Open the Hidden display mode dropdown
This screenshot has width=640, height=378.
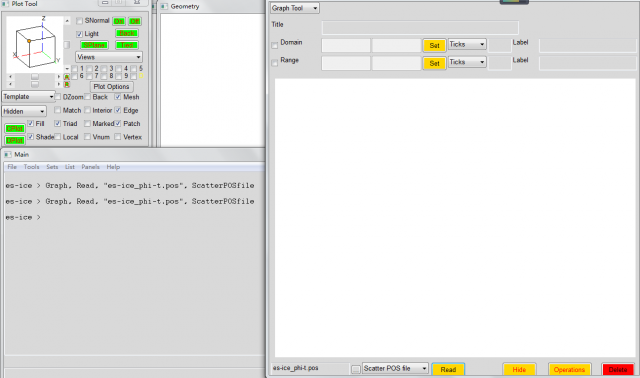pos(24,111)
